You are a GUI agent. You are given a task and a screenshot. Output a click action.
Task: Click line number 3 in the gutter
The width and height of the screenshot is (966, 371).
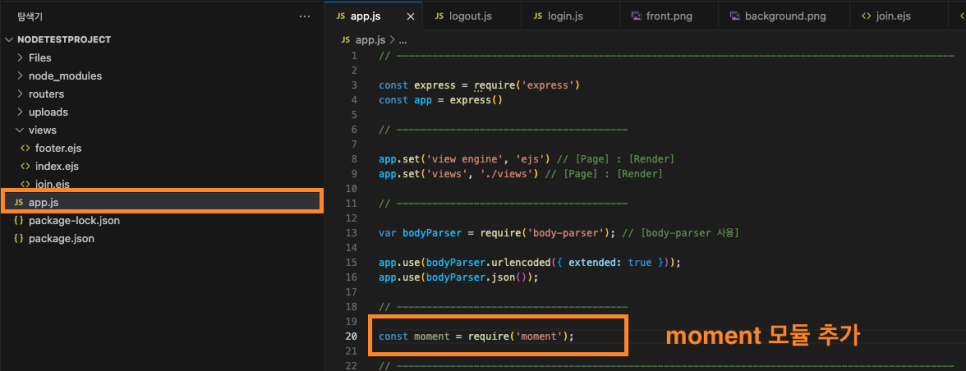pyautogui.click(x=354, y=85)
